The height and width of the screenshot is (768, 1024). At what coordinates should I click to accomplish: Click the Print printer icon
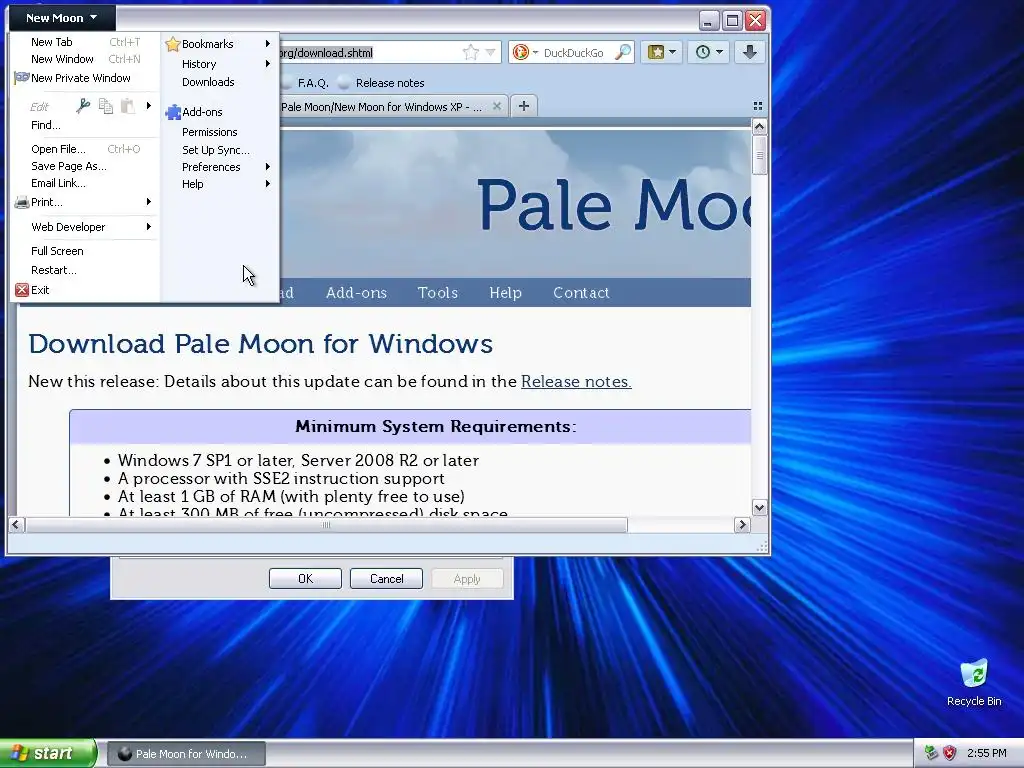click(22, 202)
